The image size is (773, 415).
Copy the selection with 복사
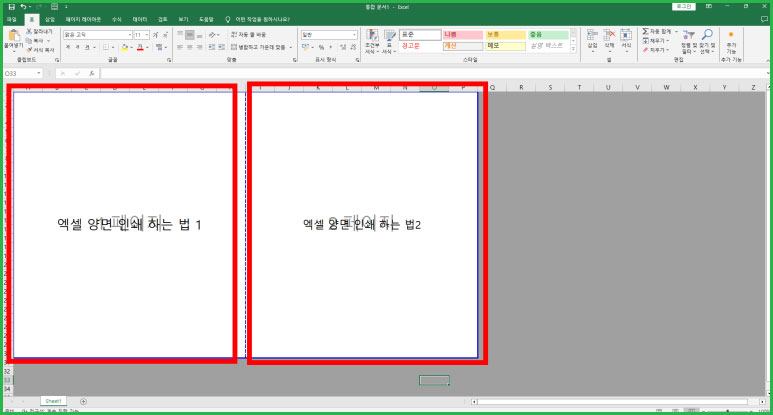(37, 41)
